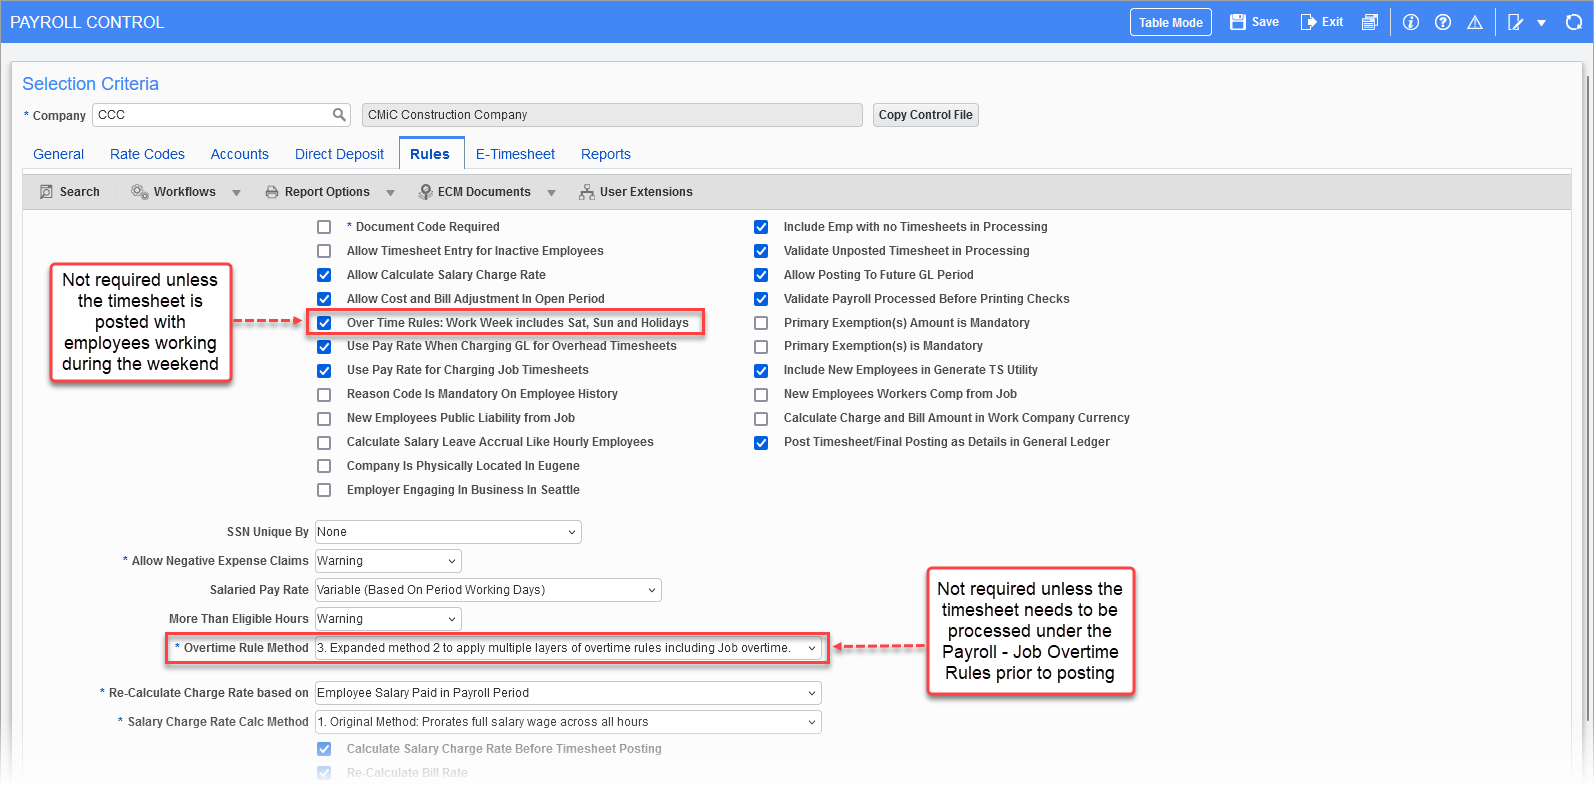Viewport: 1594px width, 786px height.
Task: Expand the dropdown arrow beside edit page icon
Action: click(1542, 23)
